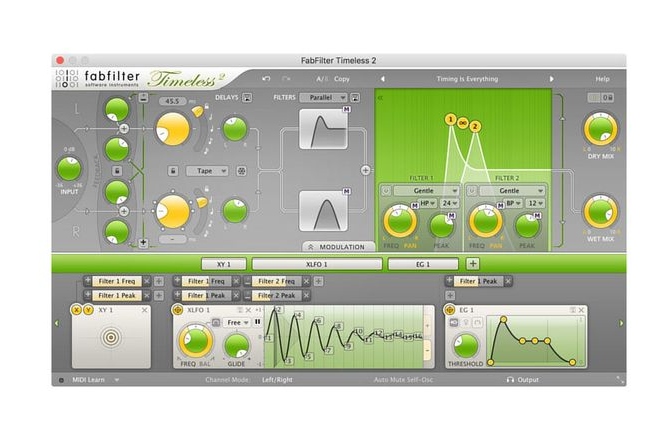The height and width of the screenshot is (440, 672).
Task: Click XLFO 'Filter 2 Freq' modulation slot
Action: [276, 281]
